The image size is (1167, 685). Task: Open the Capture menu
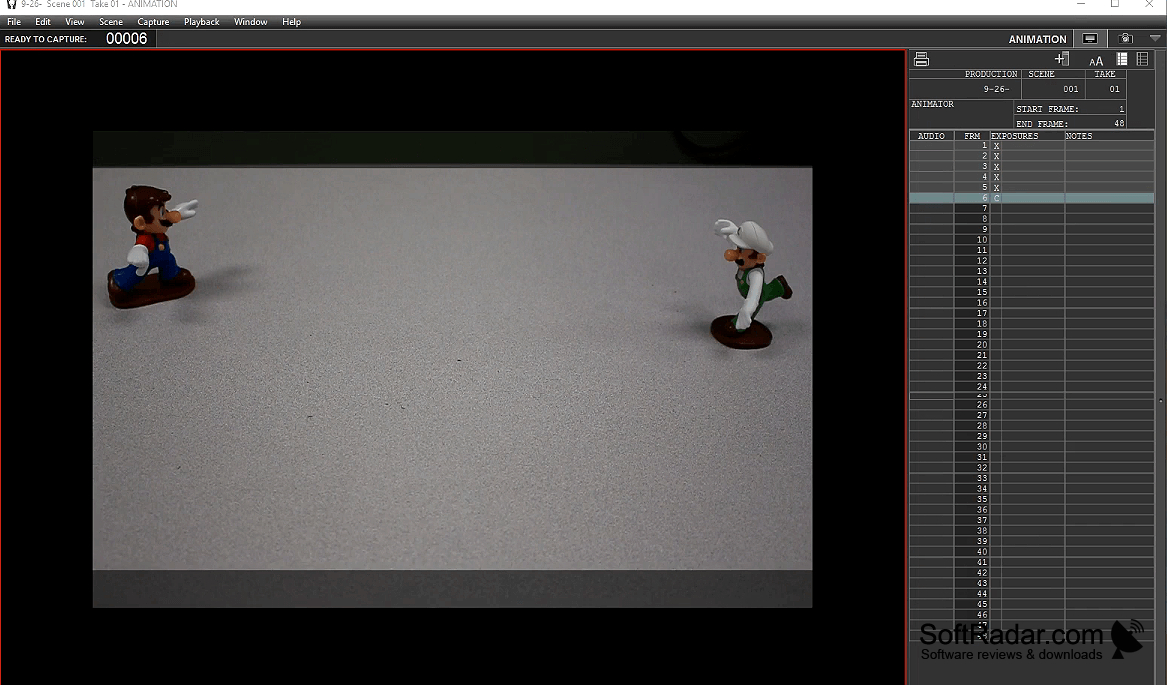pos(153,22)
